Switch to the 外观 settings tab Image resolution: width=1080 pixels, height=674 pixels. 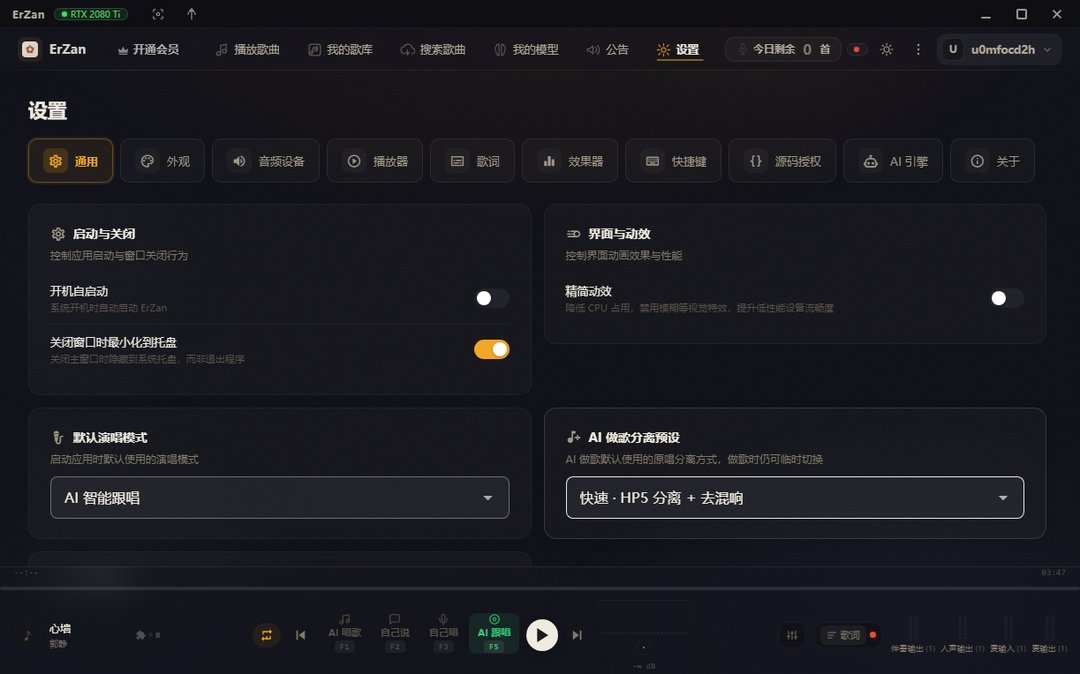[x=163, y=161]
